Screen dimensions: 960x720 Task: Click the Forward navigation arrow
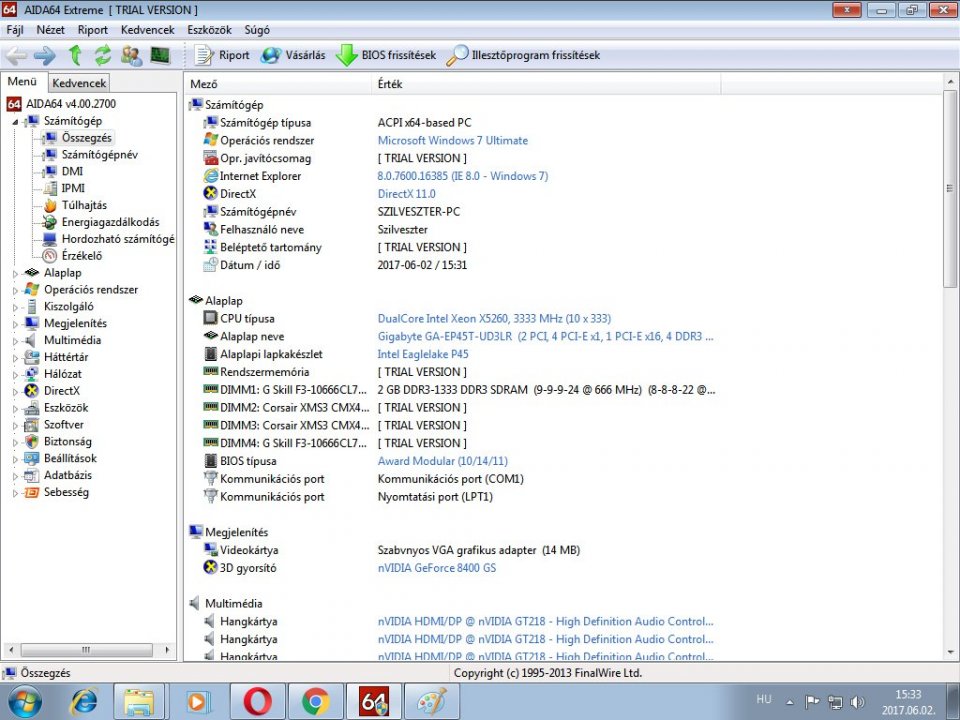45,56
